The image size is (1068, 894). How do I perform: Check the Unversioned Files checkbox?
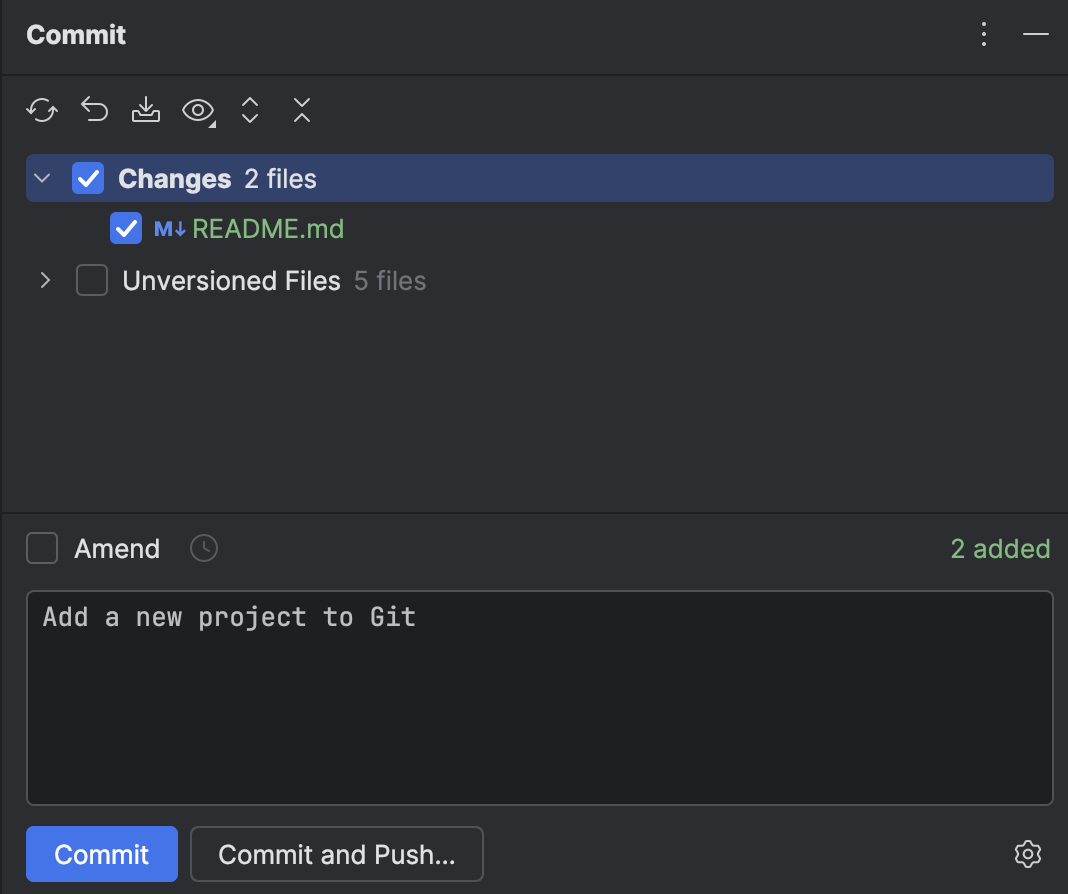pyautogui.click(x=91, y=280)
